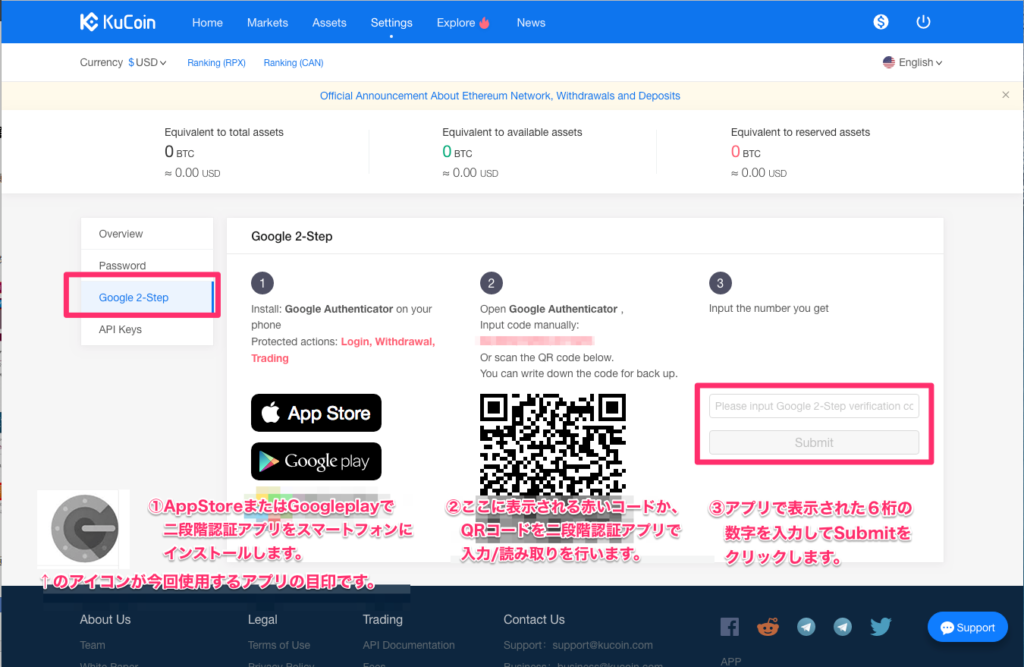Click the support@kucoin.com email address

coord(602,645)
